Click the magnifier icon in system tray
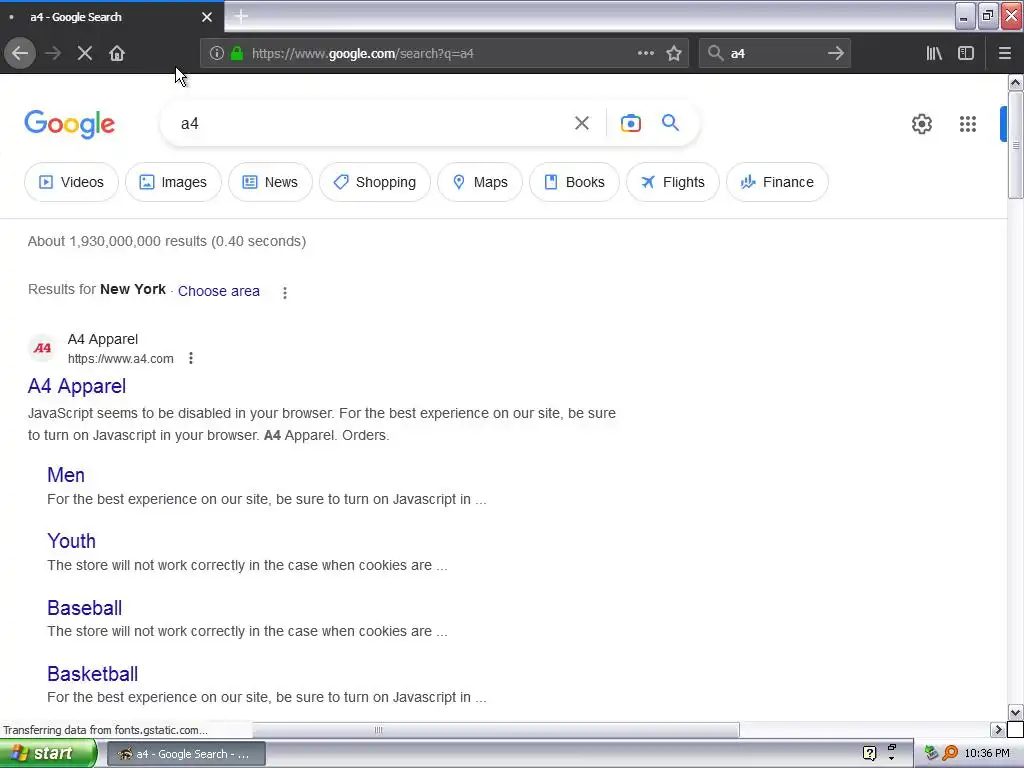This screenshot has height=768, width=1024. pos(950,754)
